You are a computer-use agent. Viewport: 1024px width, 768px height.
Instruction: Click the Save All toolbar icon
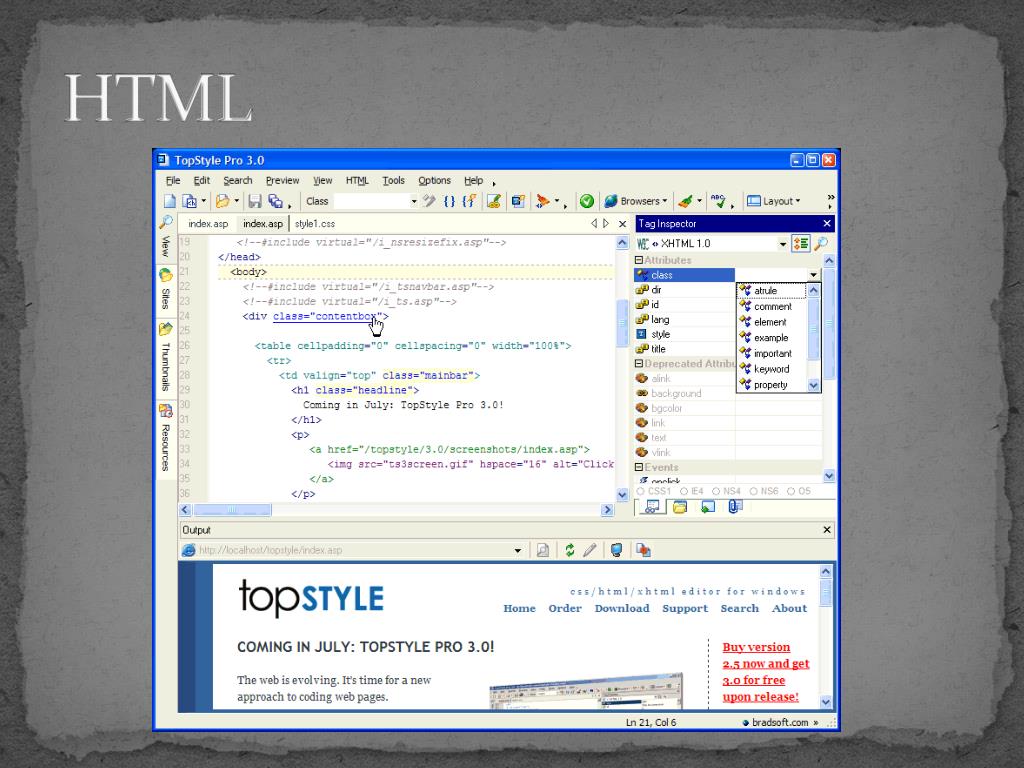pyautogui.click(x=276, y=201)
